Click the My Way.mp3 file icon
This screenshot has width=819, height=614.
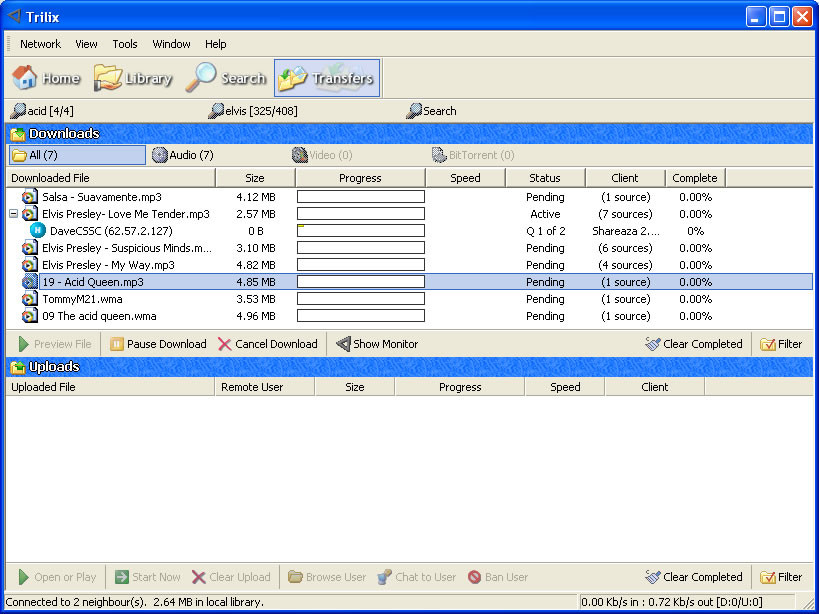(30, 264)
